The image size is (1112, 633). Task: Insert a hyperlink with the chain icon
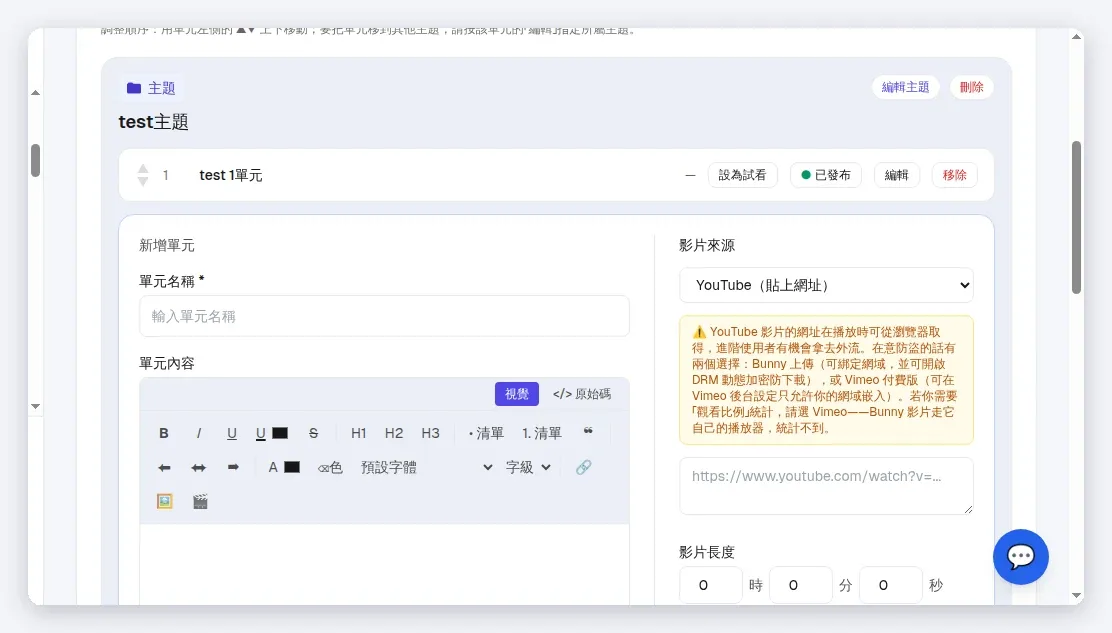coord(583,467)
